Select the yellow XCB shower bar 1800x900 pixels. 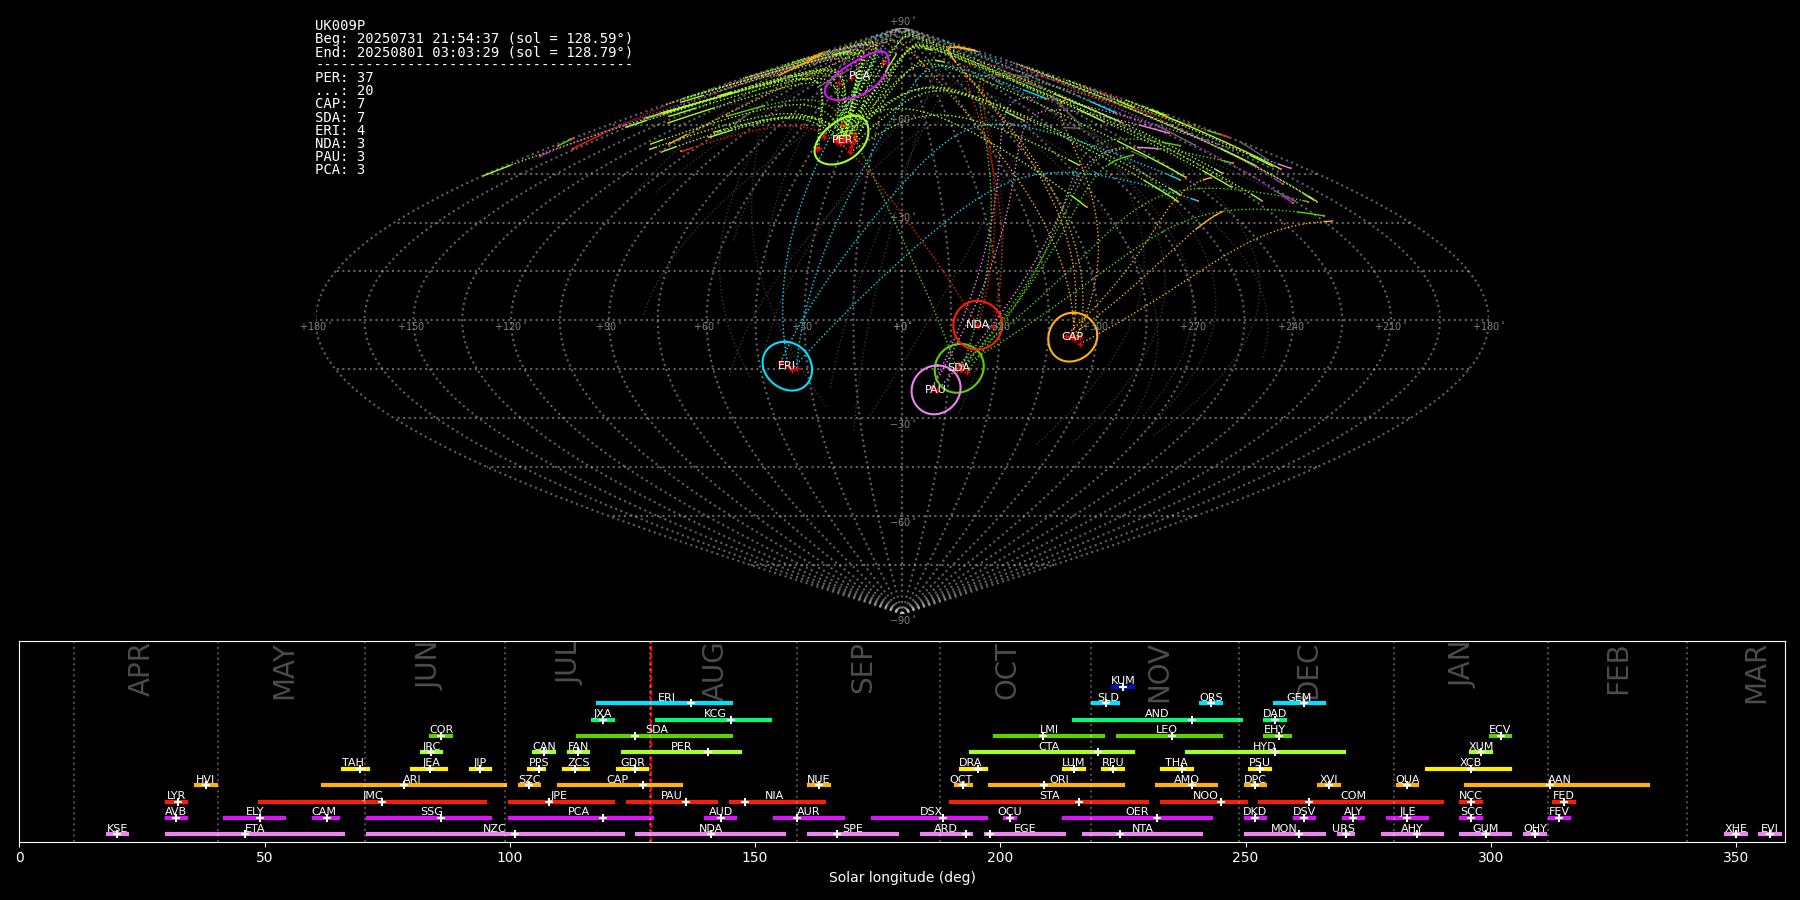tap(1468, 769)
